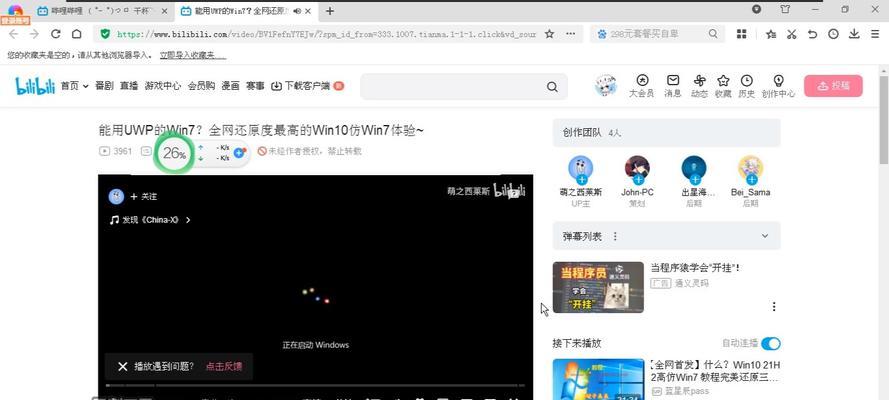889x400 pixels.
Task: Follow 萌之西莱斯 in creator team
Action: [x=582, y=180]
